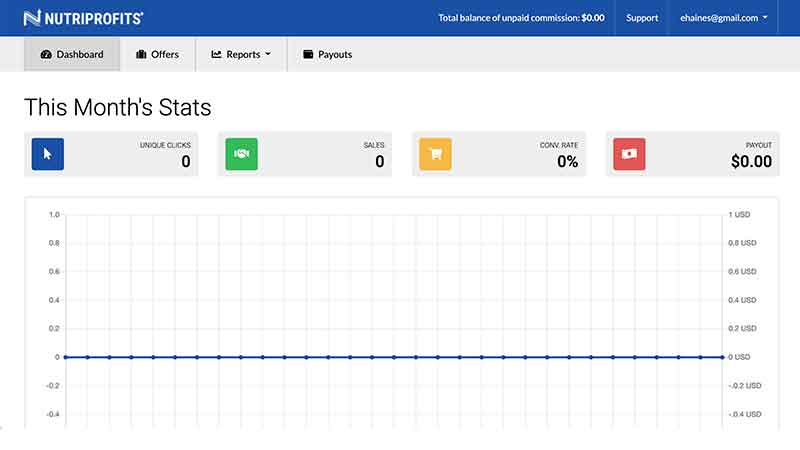The width and height of the screenshot is (800, 450).
Task: Click the Offers briefcase icon
Action: pos(141,54)
